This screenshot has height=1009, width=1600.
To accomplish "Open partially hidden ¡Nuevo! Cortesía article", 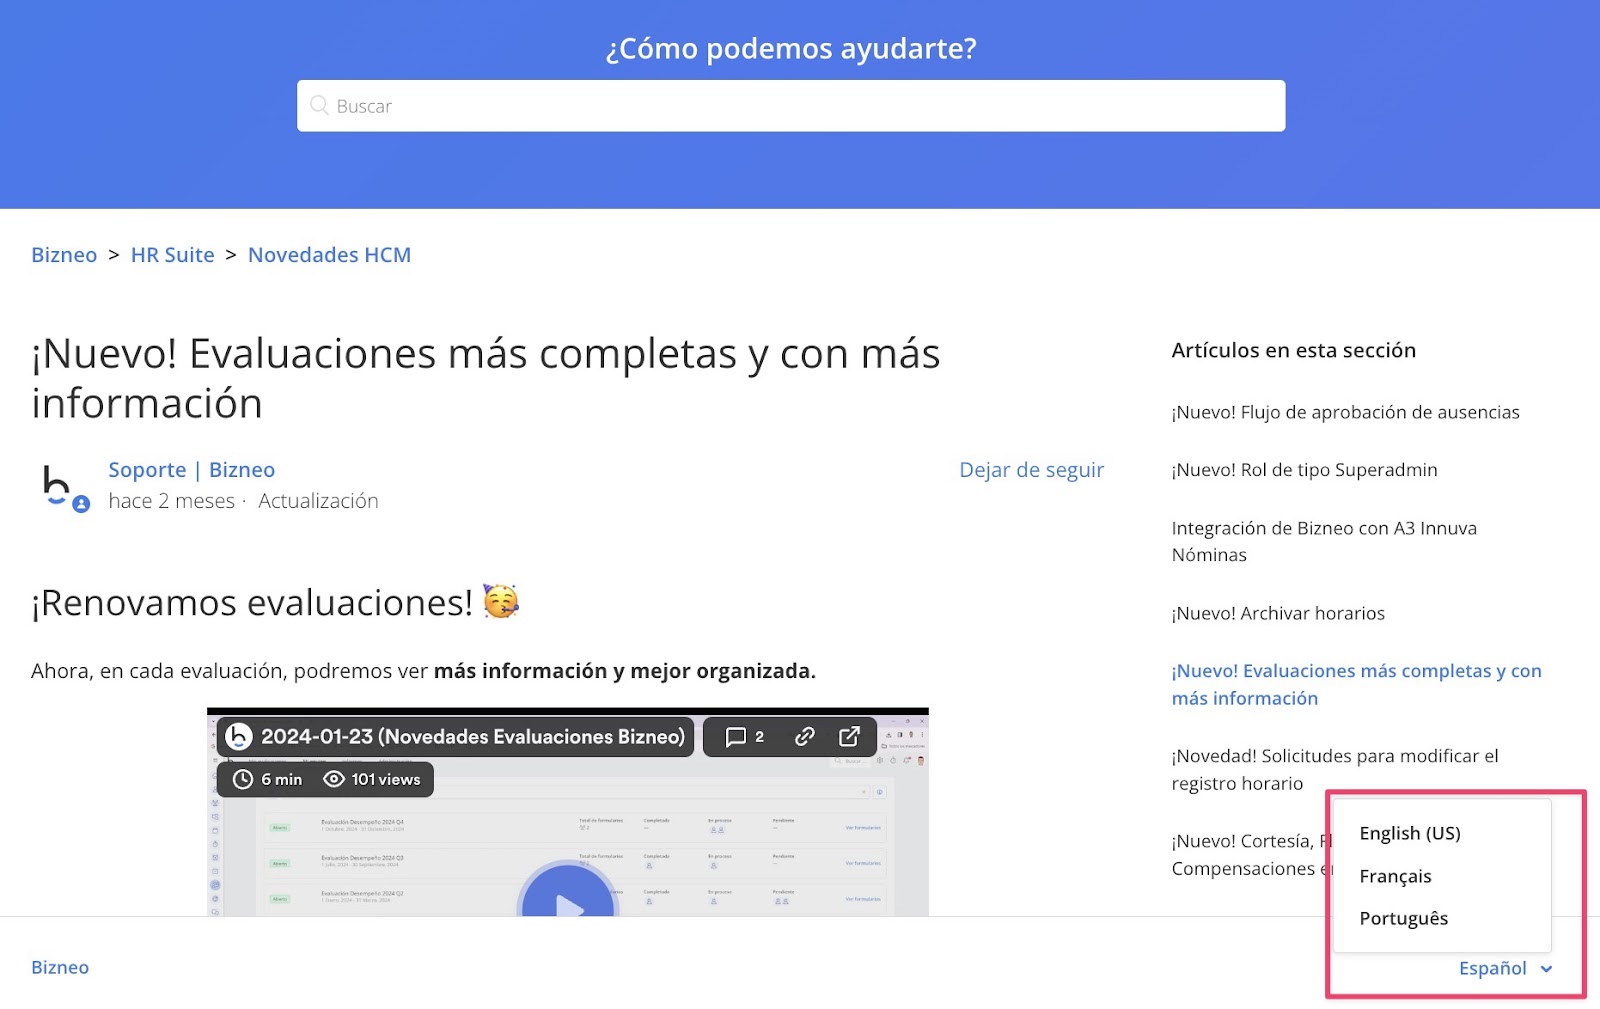I will [x=1250, y=855].
